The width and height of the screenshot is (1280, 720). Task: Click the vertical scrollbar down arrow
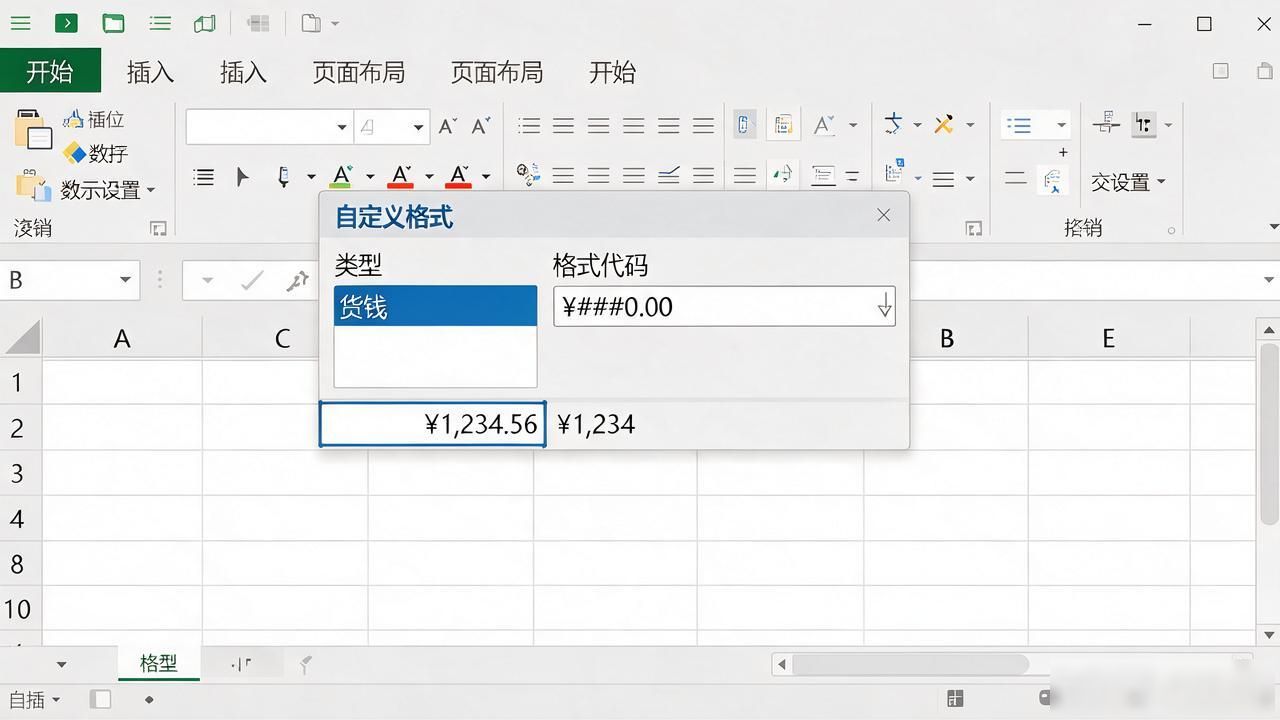coord(1269,634)
